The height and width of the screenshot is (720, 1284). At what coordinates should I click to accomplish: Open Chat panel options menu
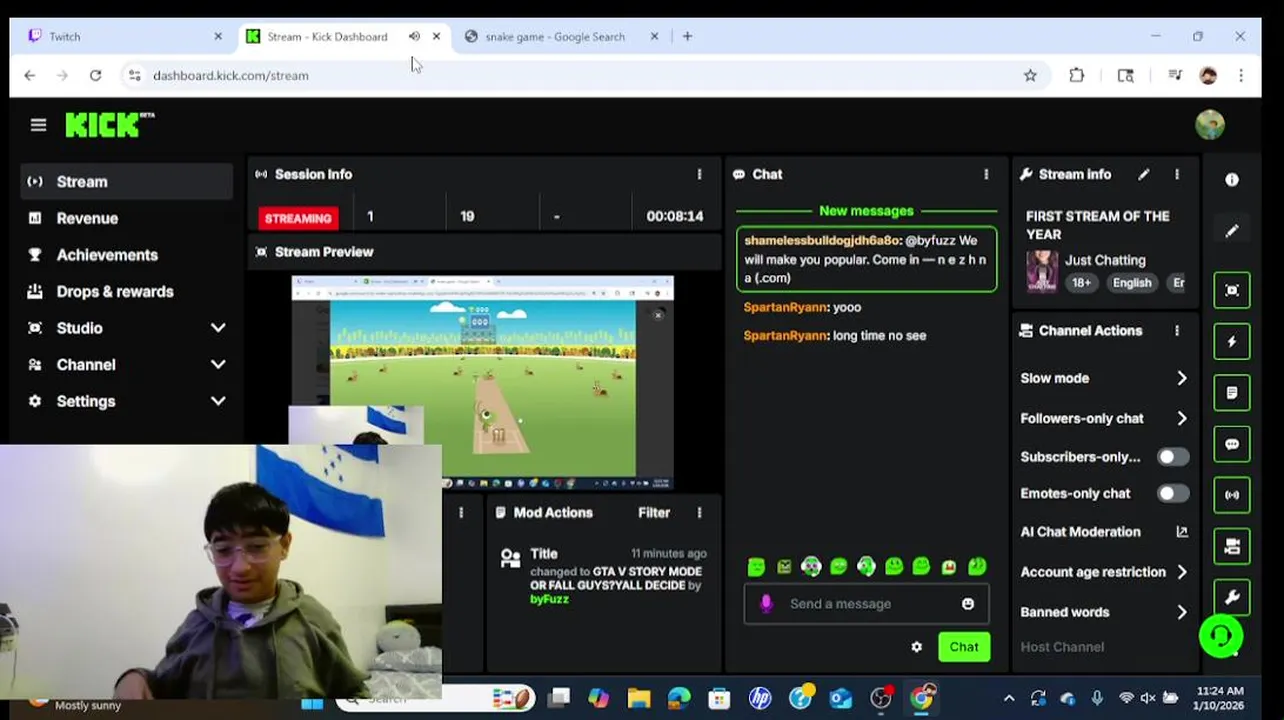(x=986, y=174)
